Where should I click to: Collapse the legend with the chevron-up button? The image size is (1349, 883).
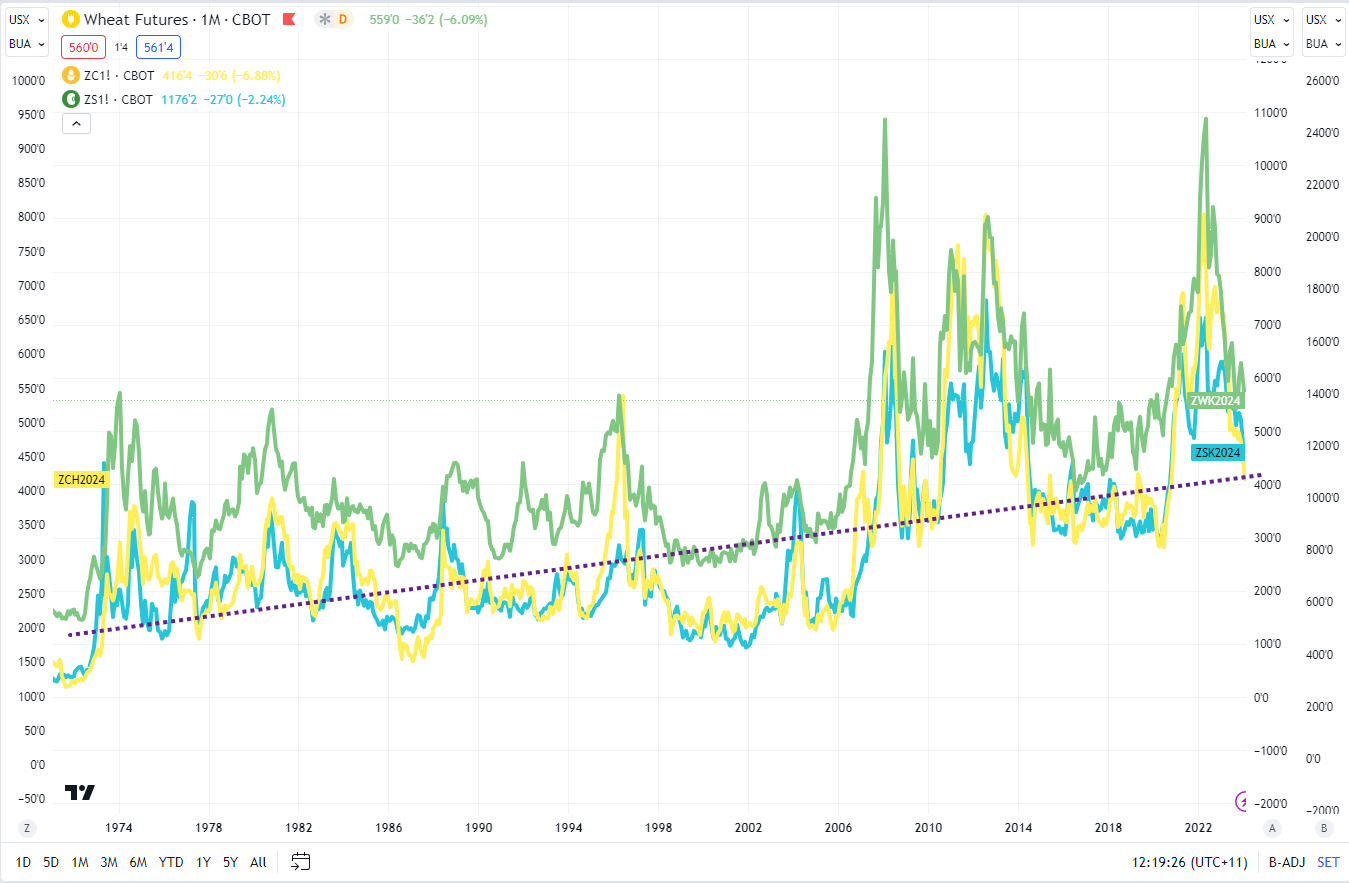(77, 124)
